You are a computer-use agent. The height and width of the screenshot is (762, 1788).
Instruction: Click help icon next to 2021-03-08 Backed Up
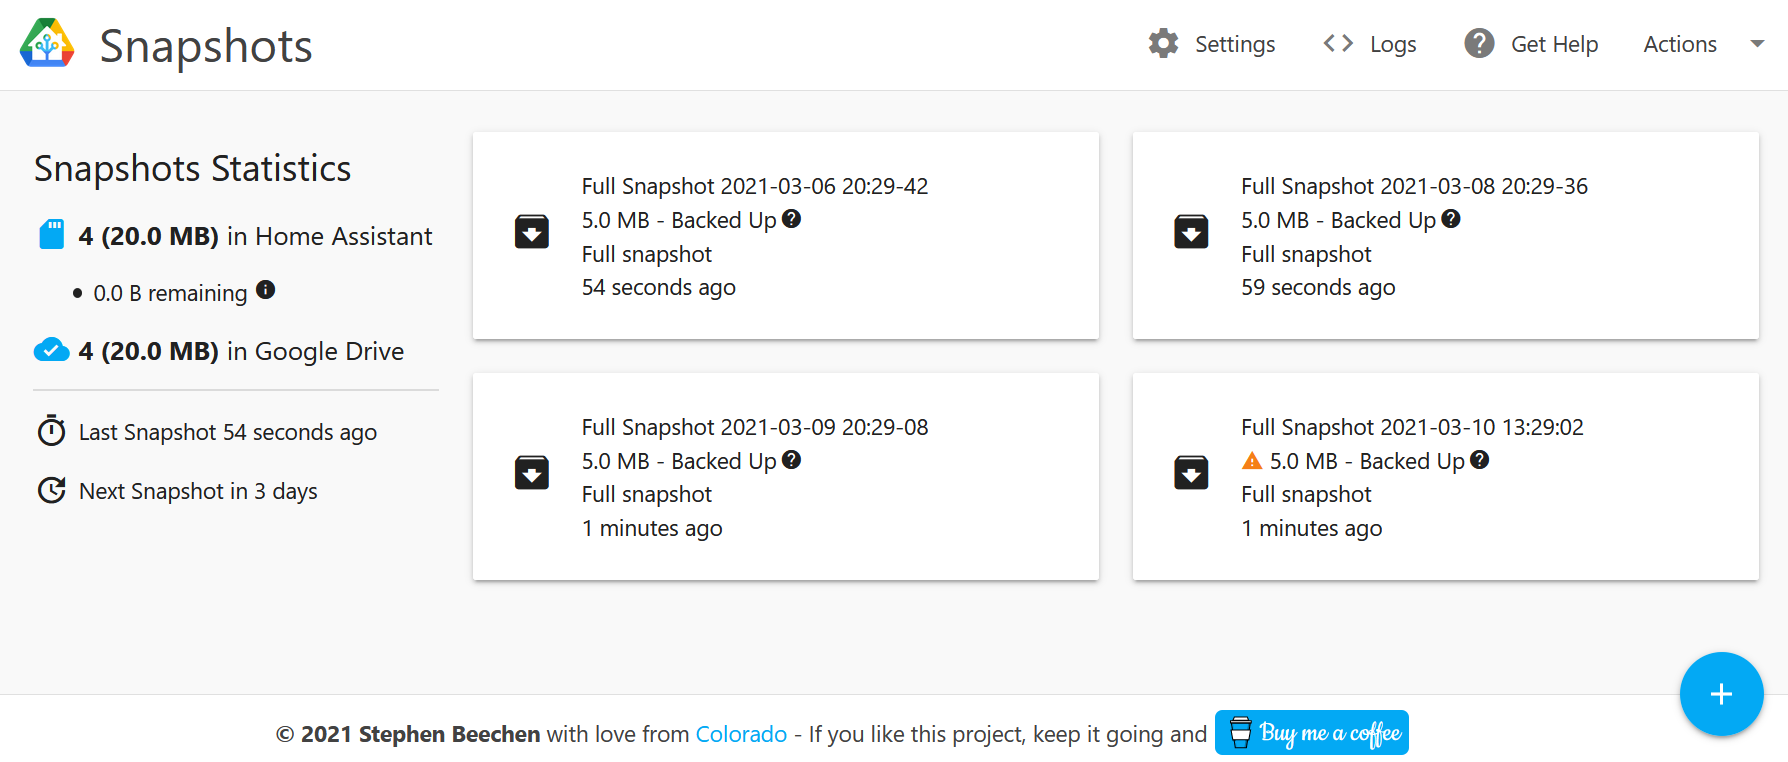[x=1451, y=219]
